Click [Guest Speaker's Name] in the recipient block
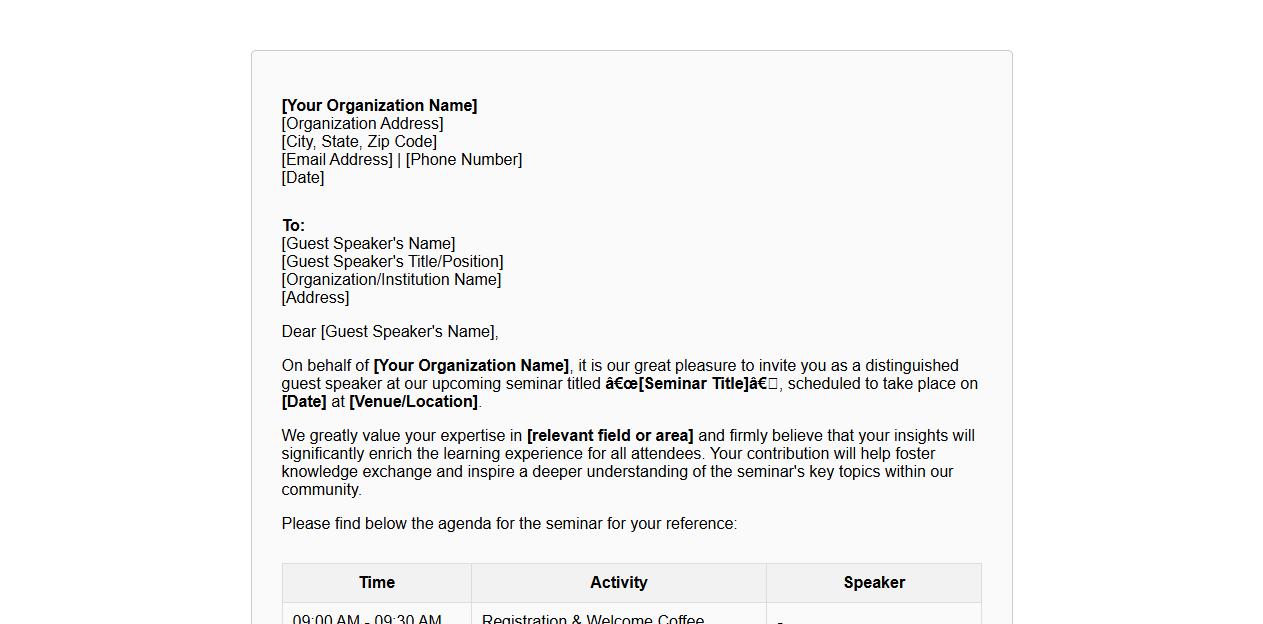Image resolution: width=1263 pixels, height=624 pixels. coord(368,244)
